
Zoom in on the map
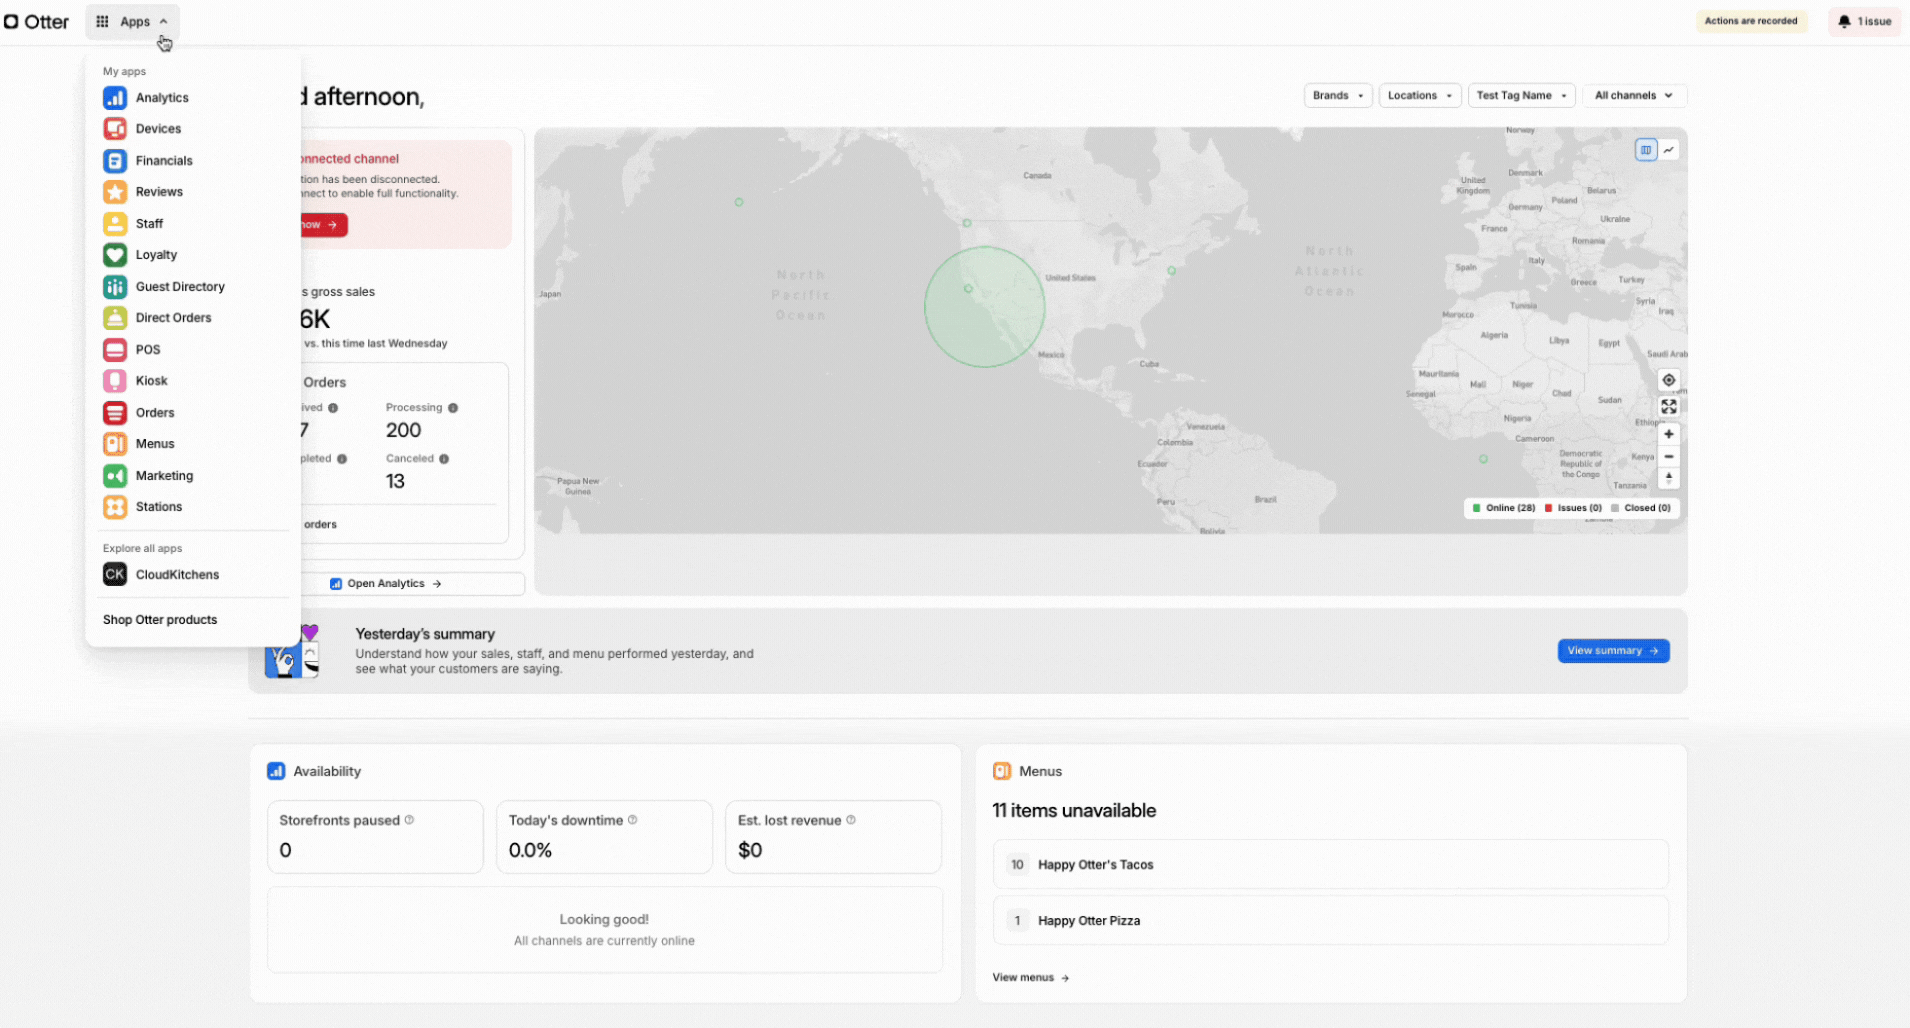[x=1668, y=435]
